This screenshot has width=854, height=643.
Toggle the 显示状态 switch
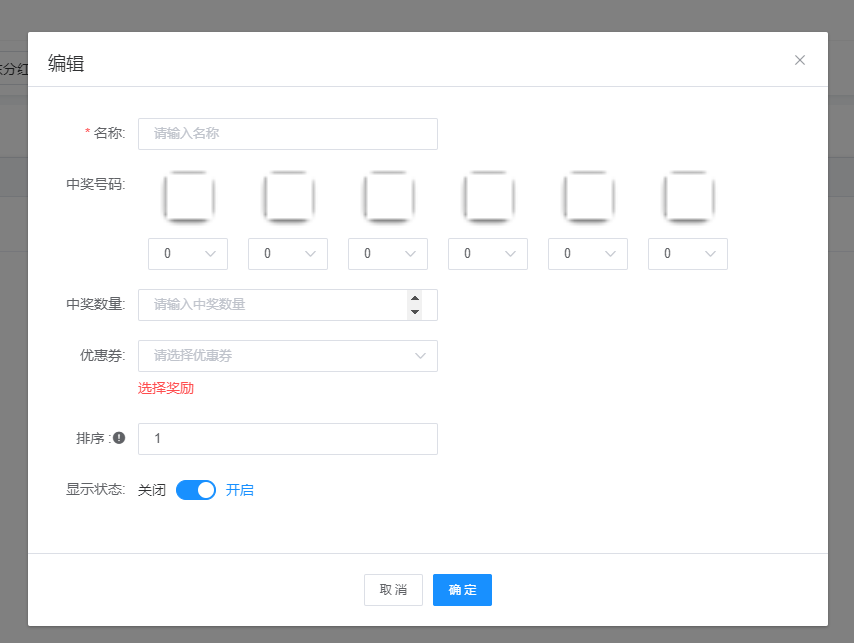(x=196, y=490)
